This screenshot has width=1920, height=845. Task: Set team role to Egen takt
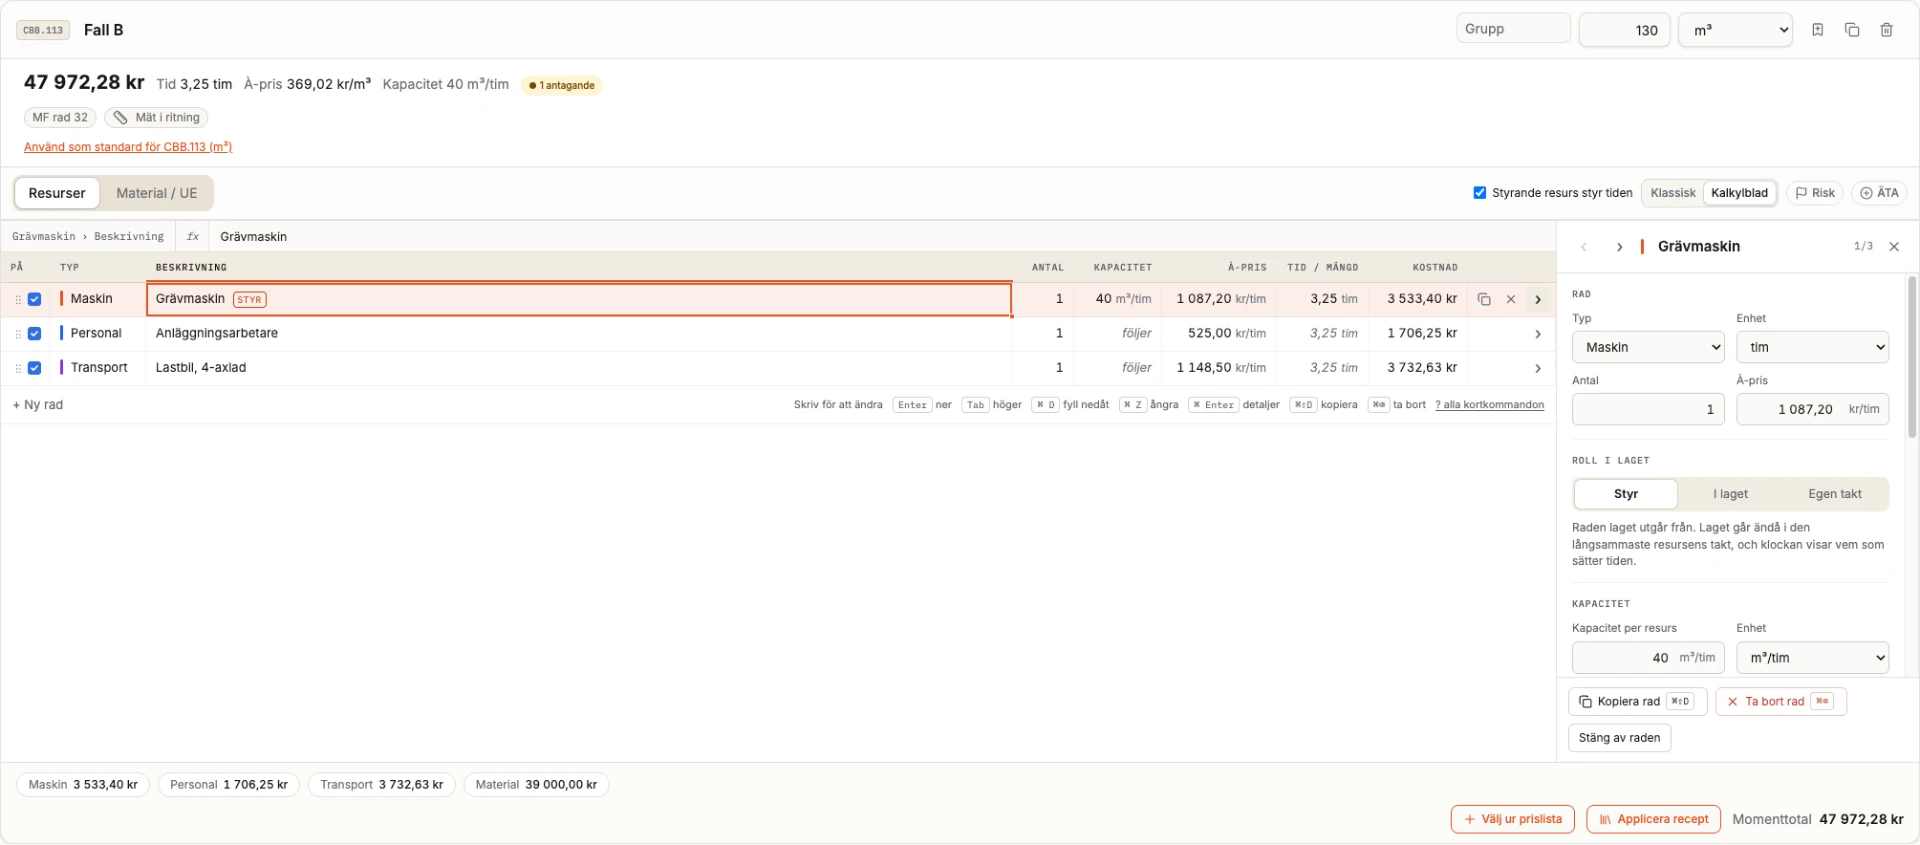click(x=1835, y=494)
